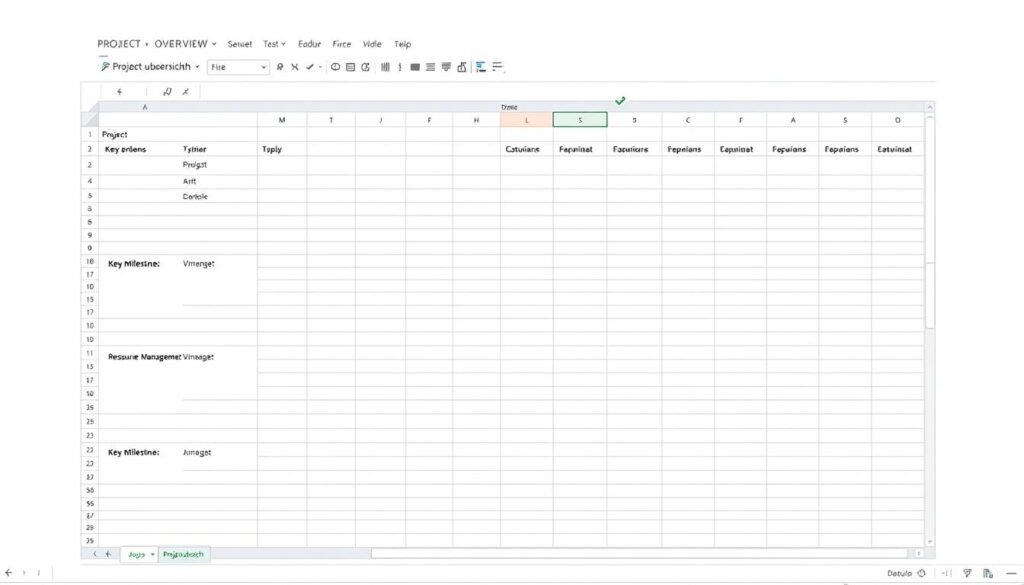Screen dimensions: 1024x585
Task: Select the Resaurie Managemet cell
Action: [144, 357]
